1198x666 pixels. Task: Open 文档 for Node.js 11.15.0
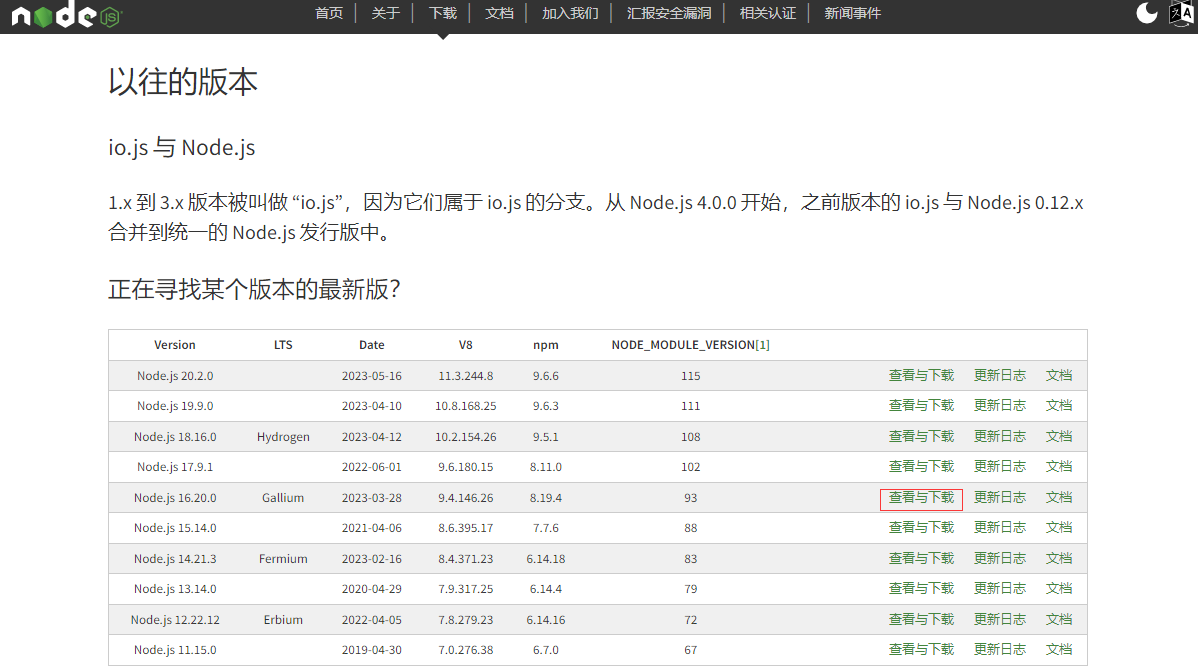pyautogui.click(x=1059, y=649)
